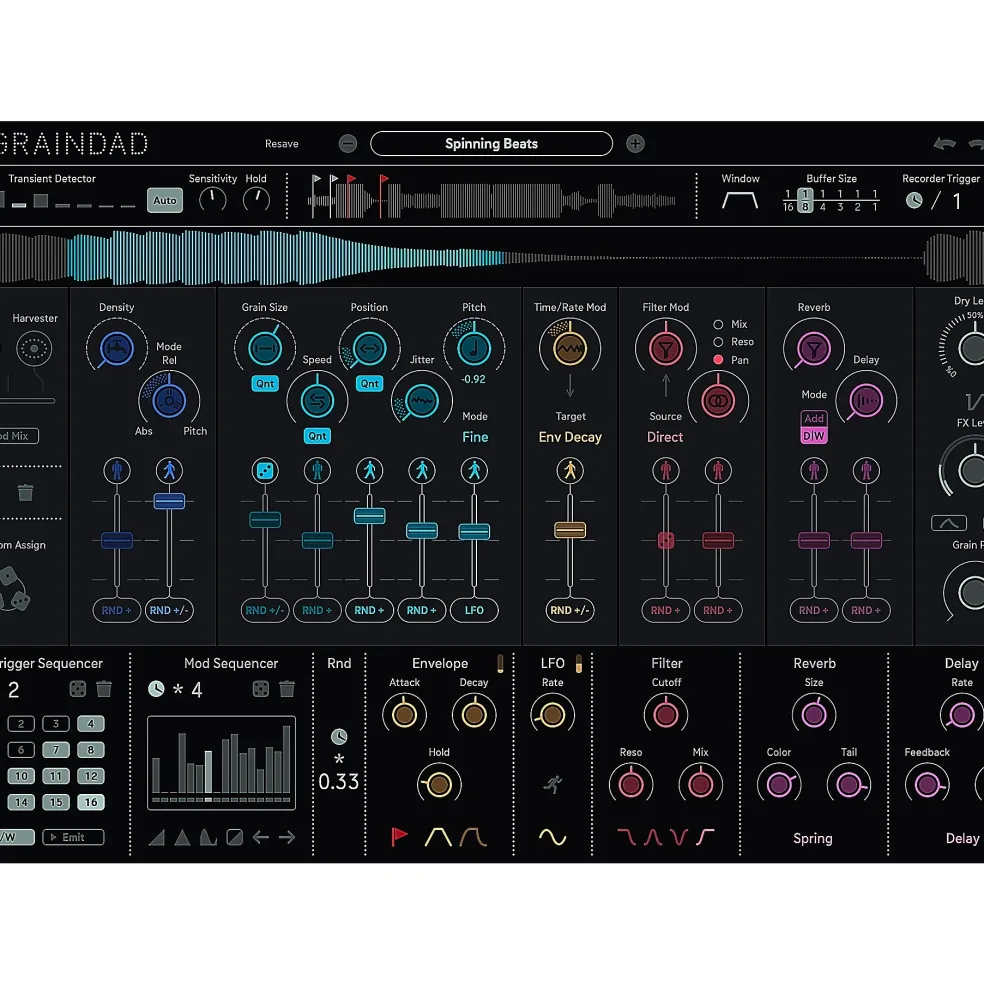Select the Filter Mod Reso radio option
984x985 pixels.
718,342
